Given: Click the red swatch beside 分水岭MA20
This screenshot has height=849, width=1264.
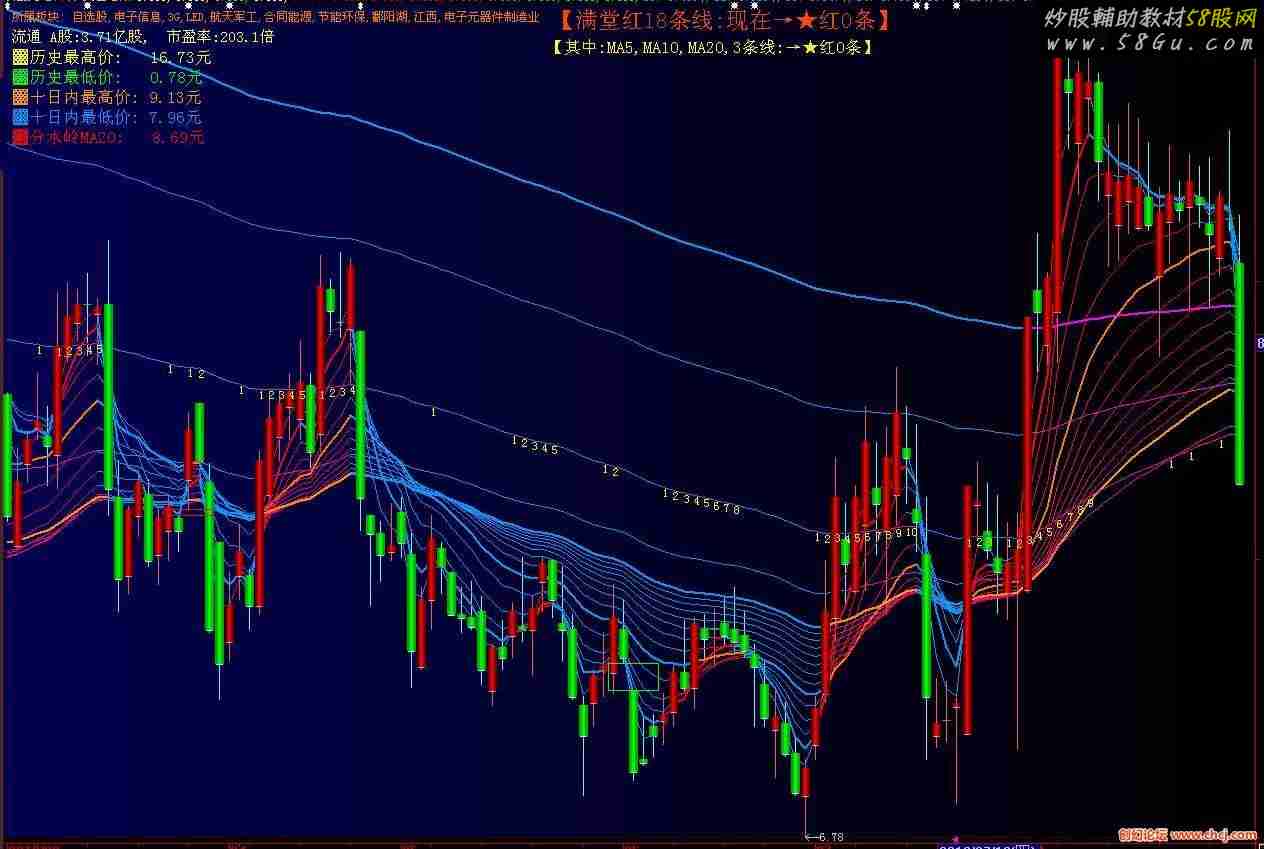Looking at the screenshot, I should [x=20, y=137].
